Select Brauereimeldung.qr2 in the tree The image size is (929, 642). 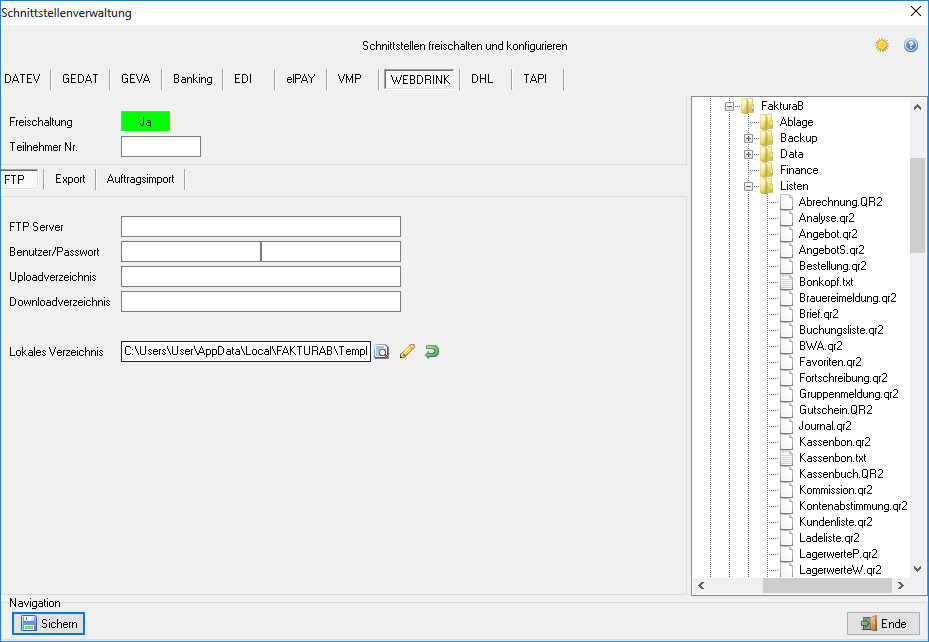(847, 298)
